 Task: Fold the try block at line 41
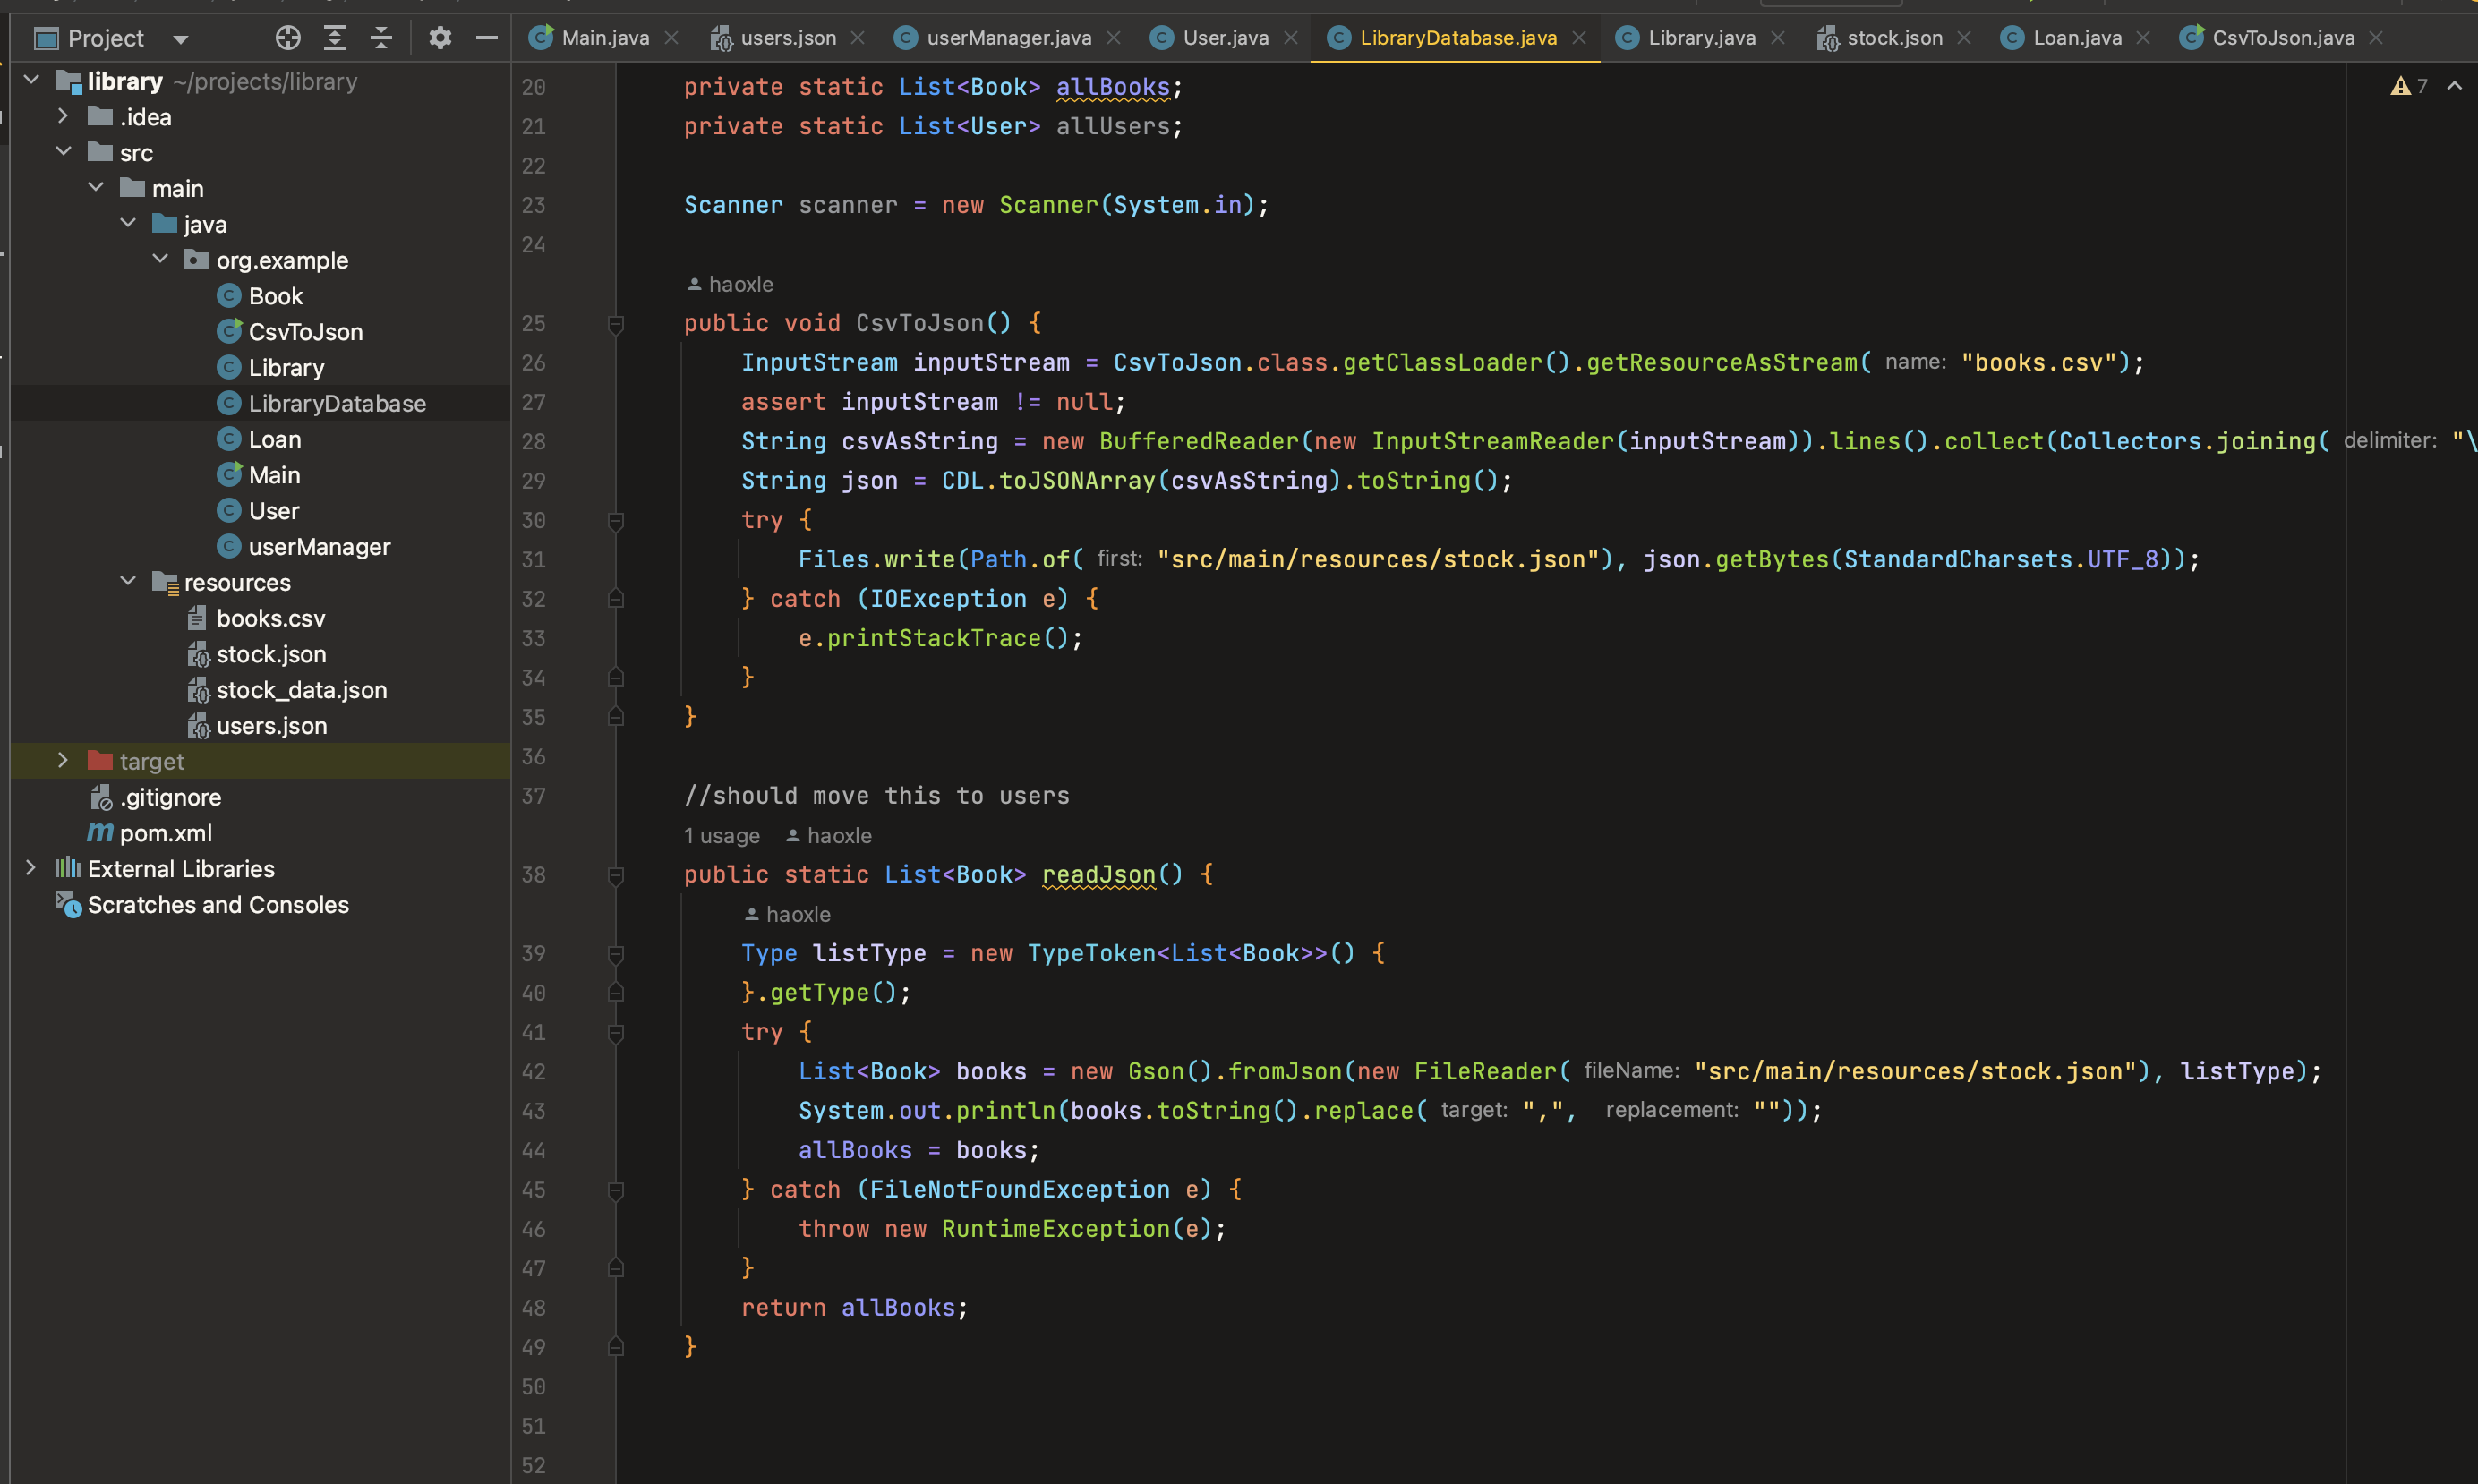tap(616, 1032)
